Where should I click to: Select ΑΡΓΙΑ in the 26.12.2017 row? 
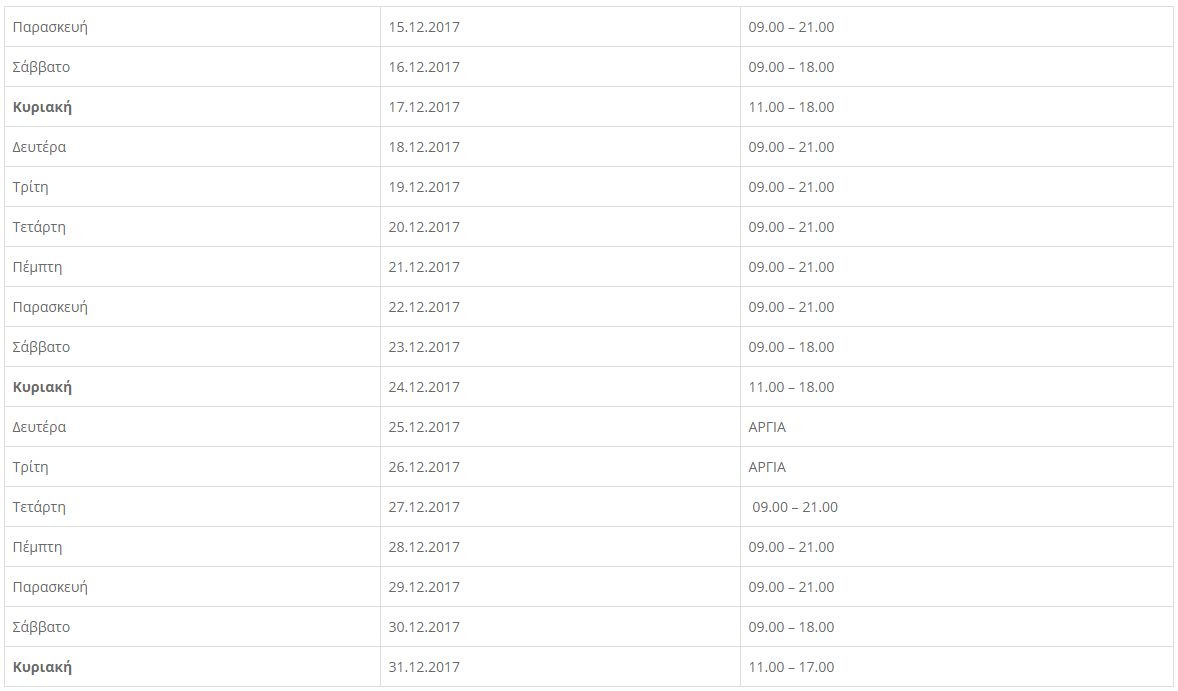[767, 467]
